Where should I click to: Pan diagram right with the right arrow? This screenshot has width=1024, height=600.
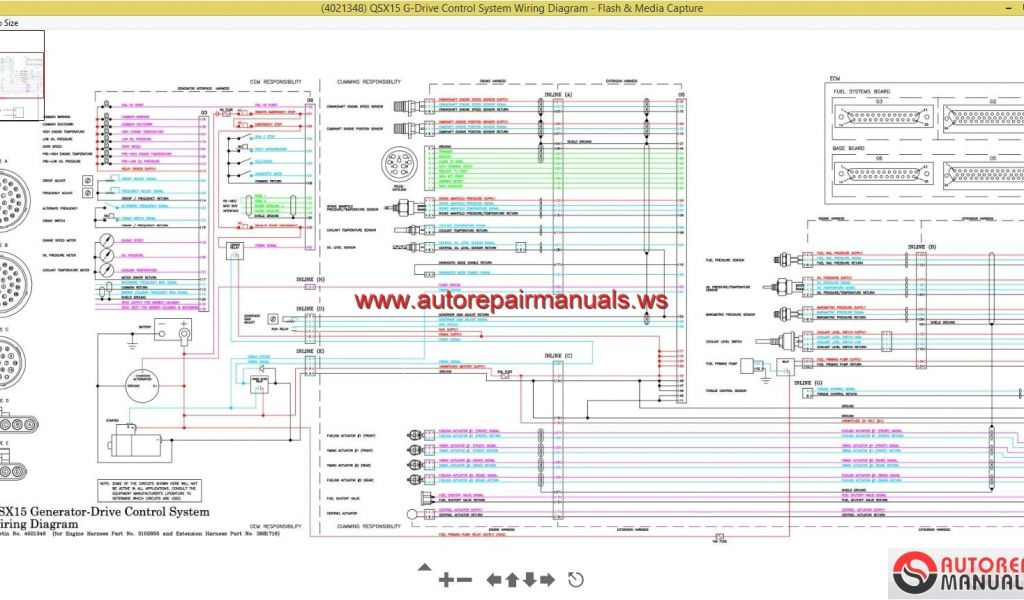(x=547, y=579)
